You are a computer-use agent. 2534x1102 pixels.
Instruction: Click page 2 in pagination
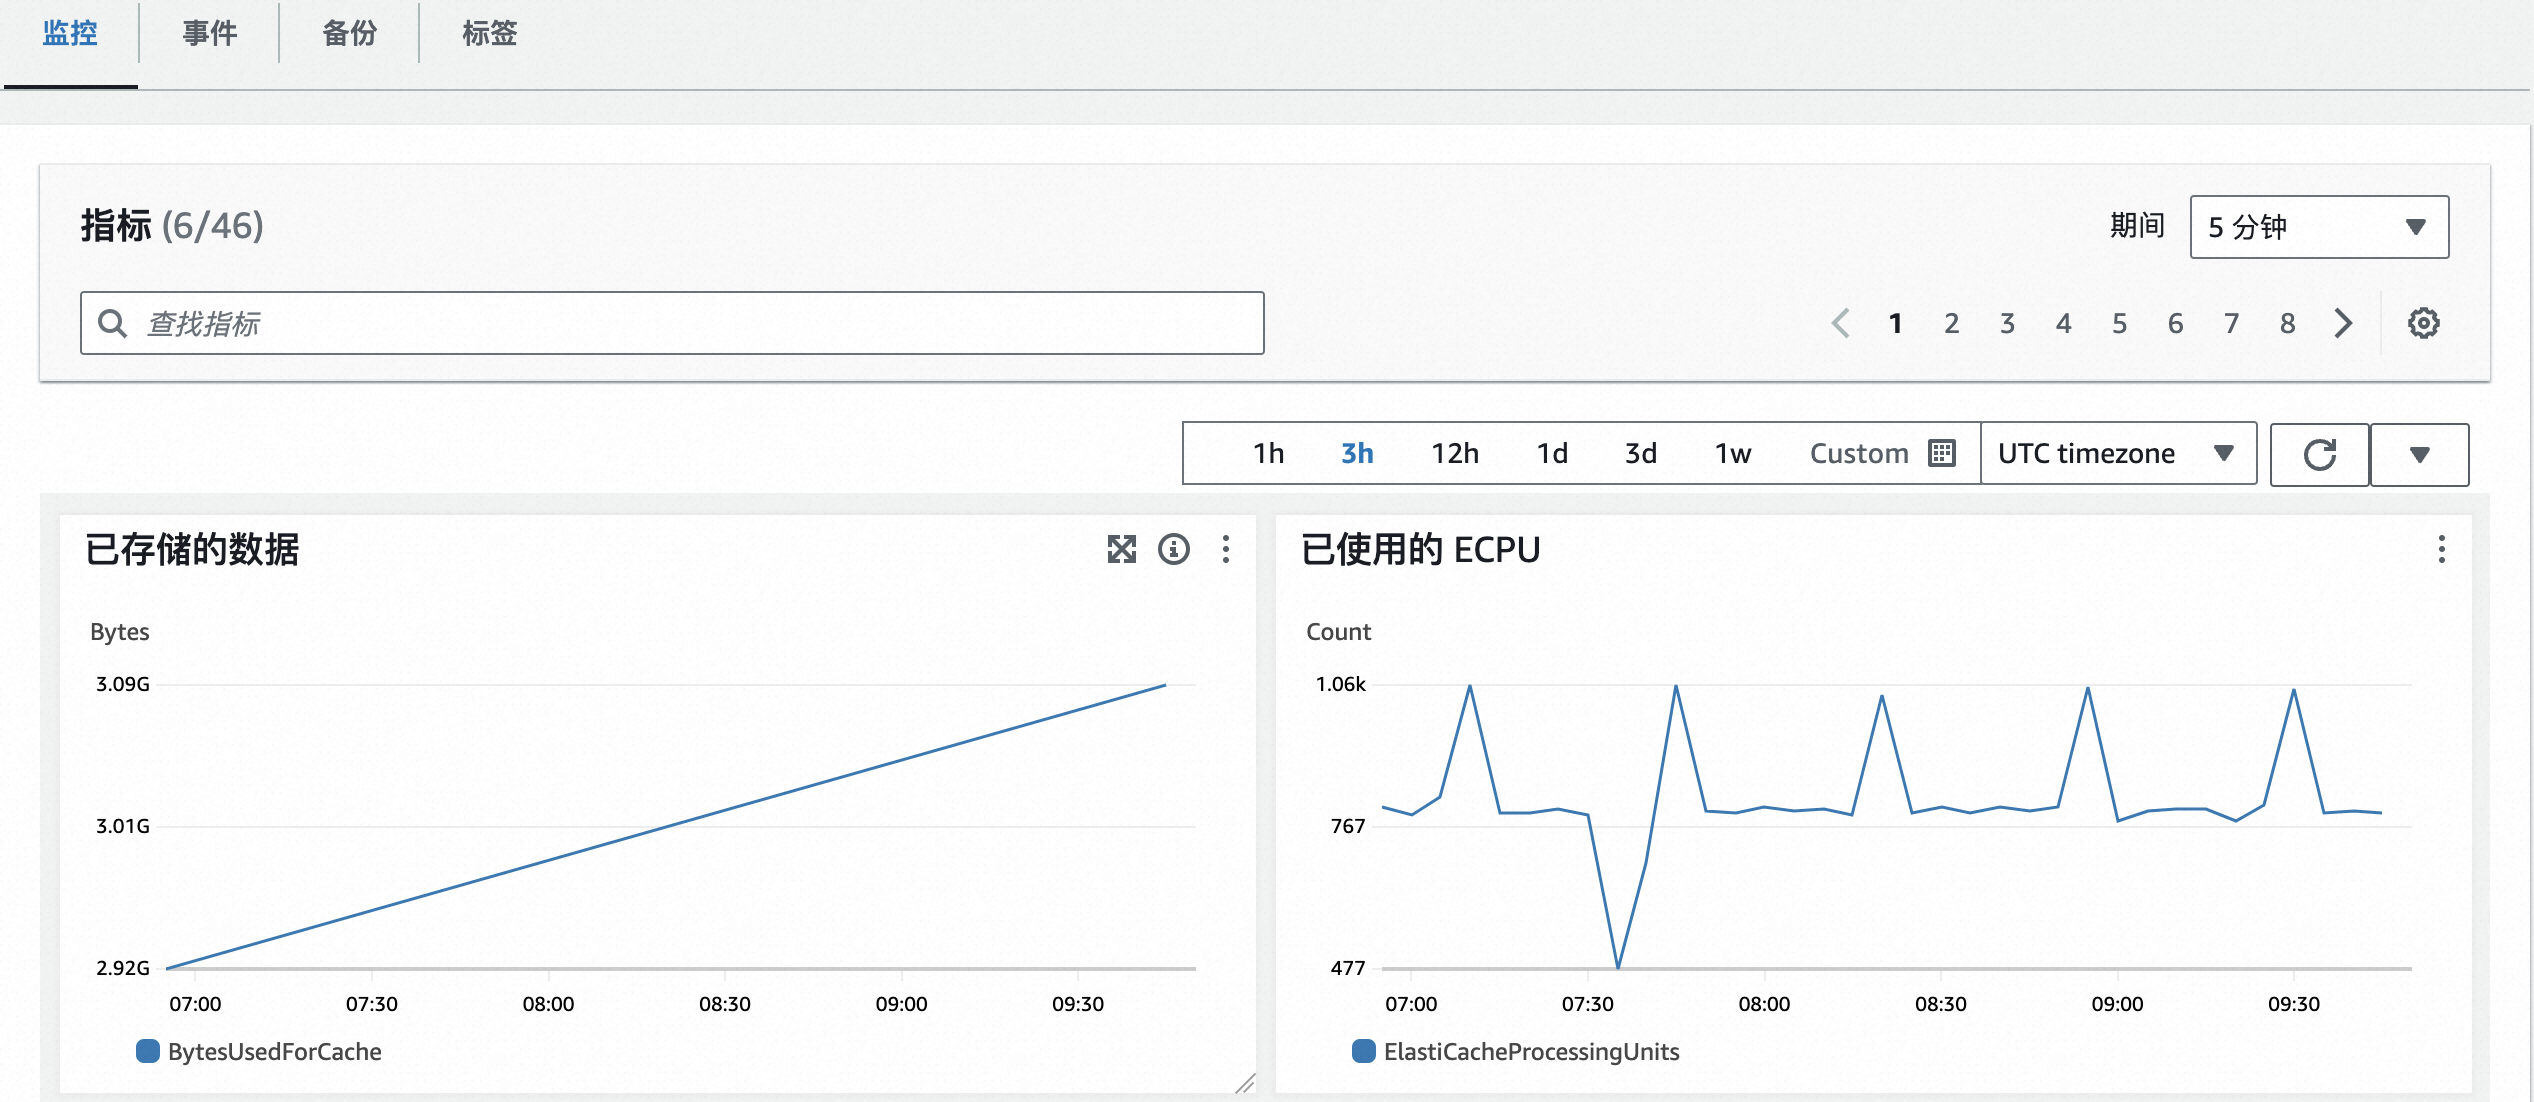(1949, 322)
